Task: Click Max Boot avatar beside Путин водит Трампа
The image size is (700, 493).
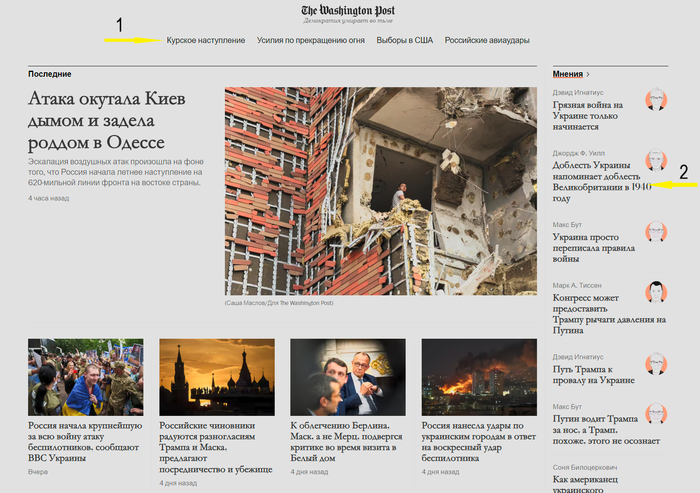Action: click(x=656, y=414)
